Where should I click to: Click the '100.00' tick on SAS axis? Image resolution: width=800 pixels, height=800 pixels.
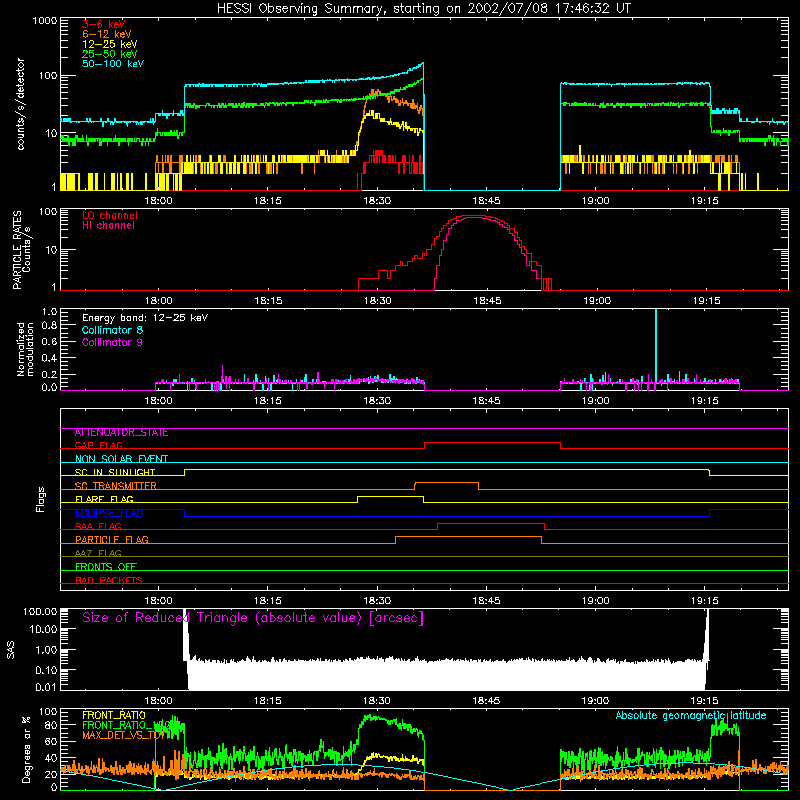click(x=40, y=612)
